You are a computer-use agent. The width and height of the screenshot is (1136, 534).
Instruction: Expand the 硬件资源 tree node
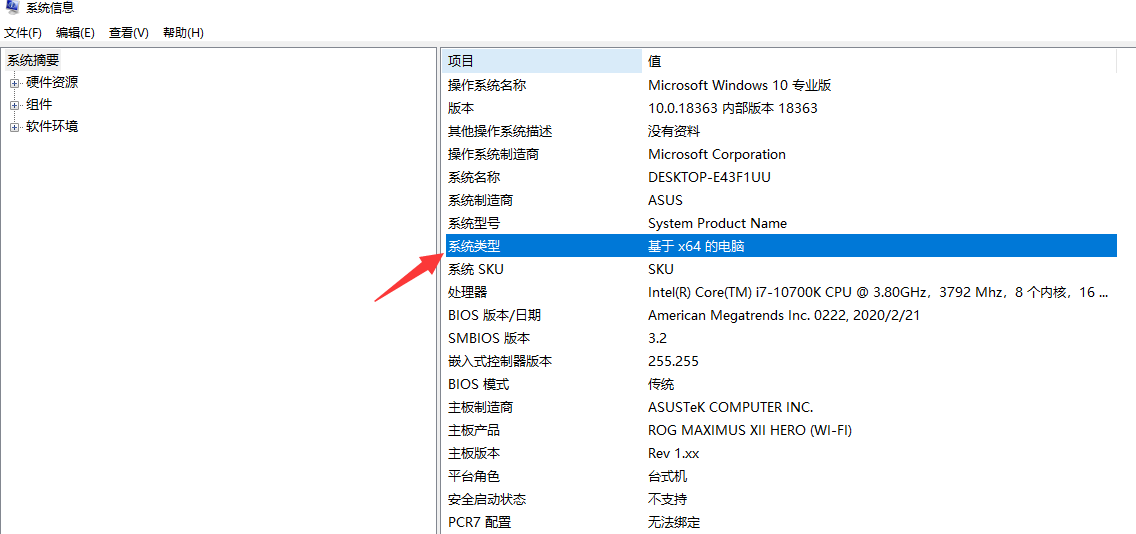coord(14,83)
